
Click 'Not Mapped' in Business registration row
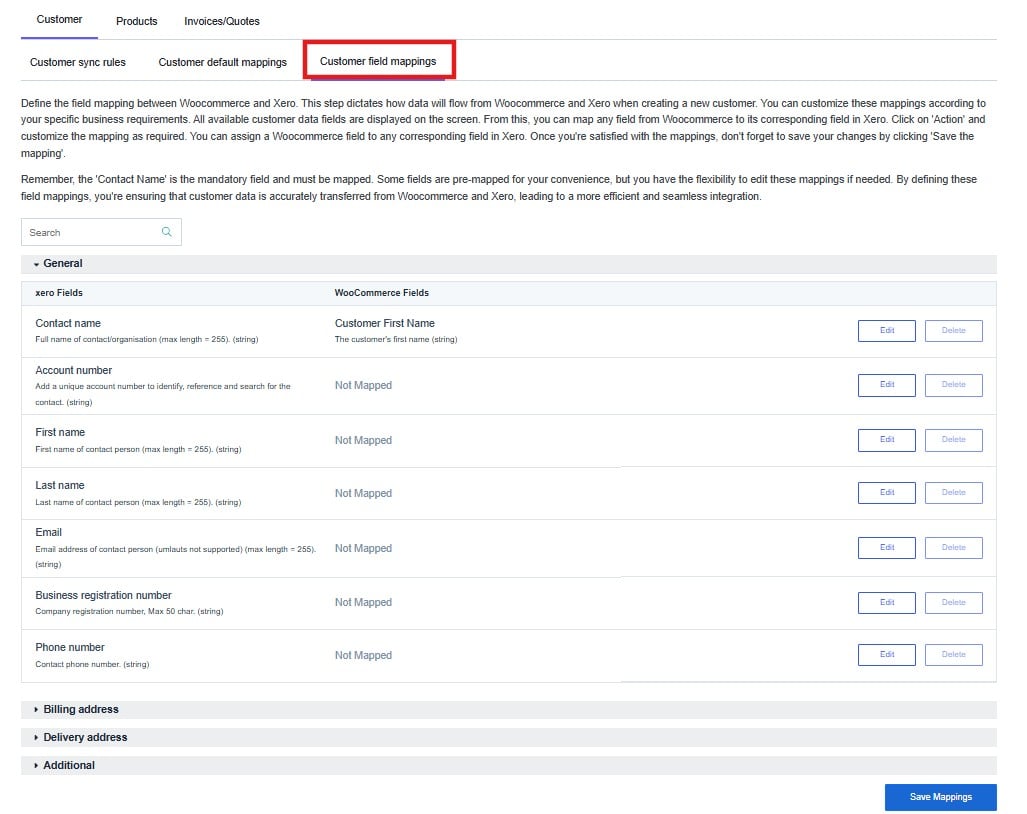coord(363,602)
